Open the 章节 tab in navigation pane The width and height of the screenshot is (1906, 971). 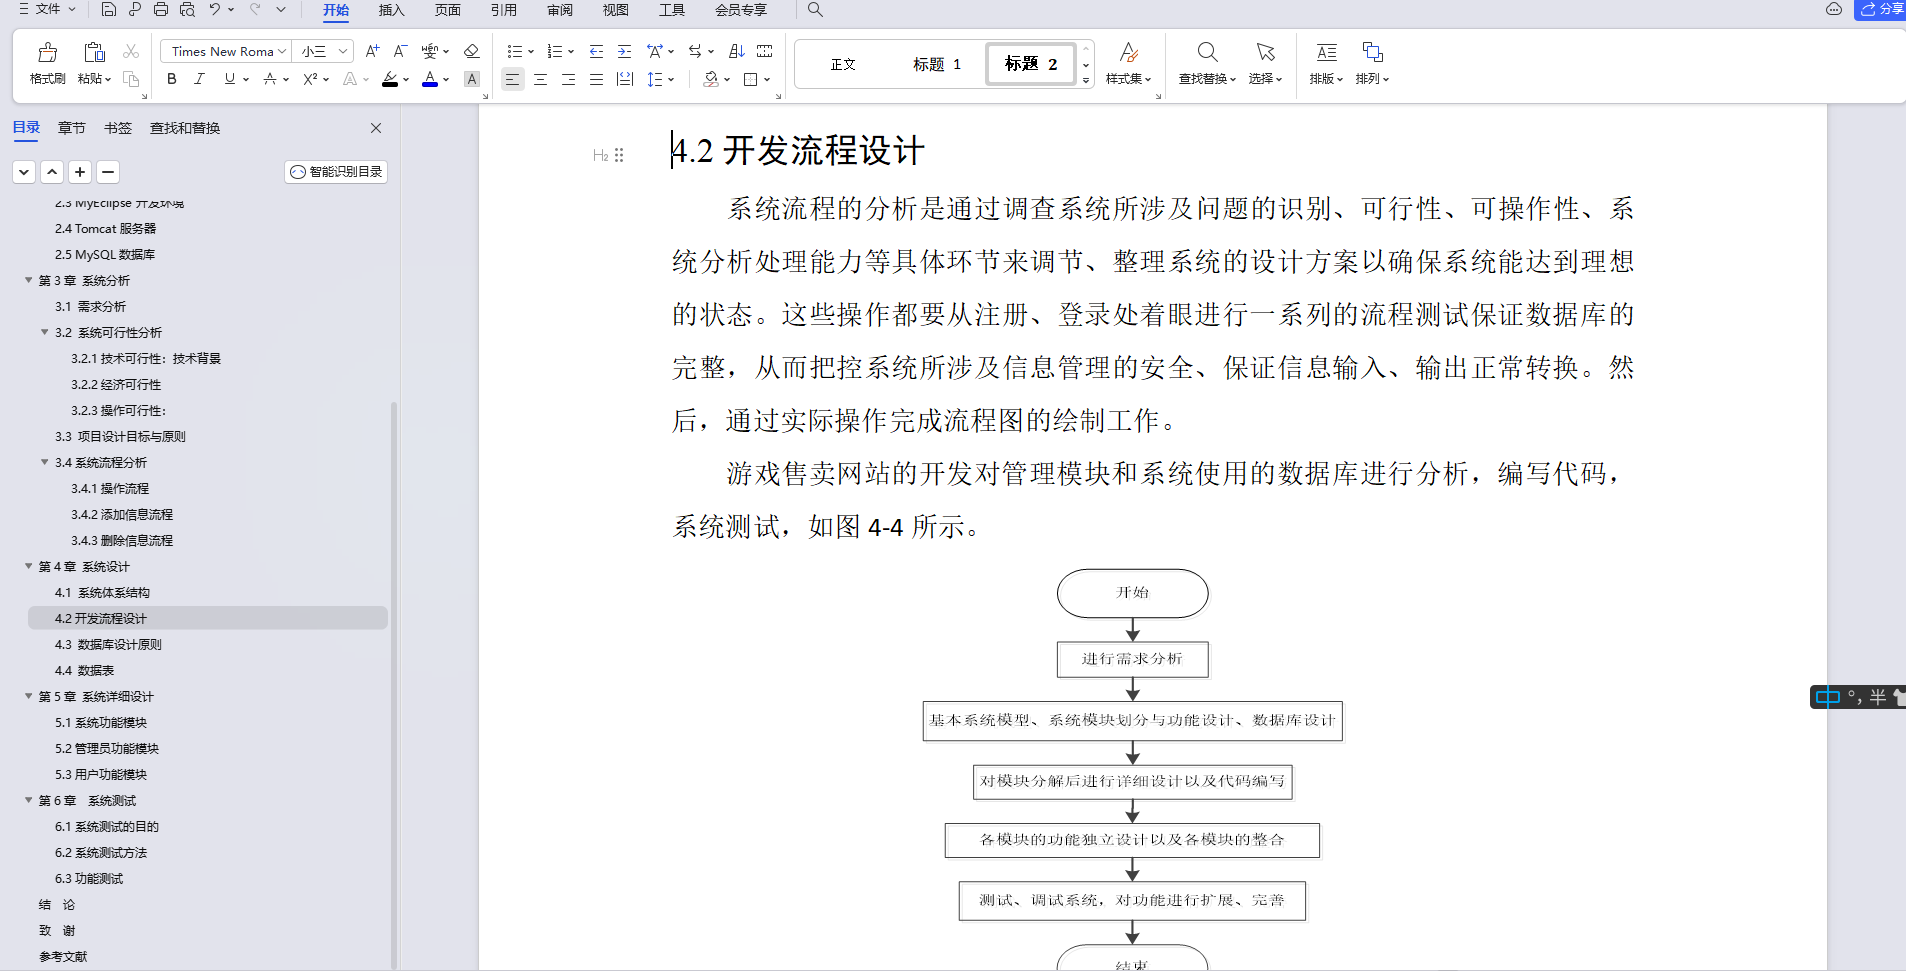click(71, 128)
